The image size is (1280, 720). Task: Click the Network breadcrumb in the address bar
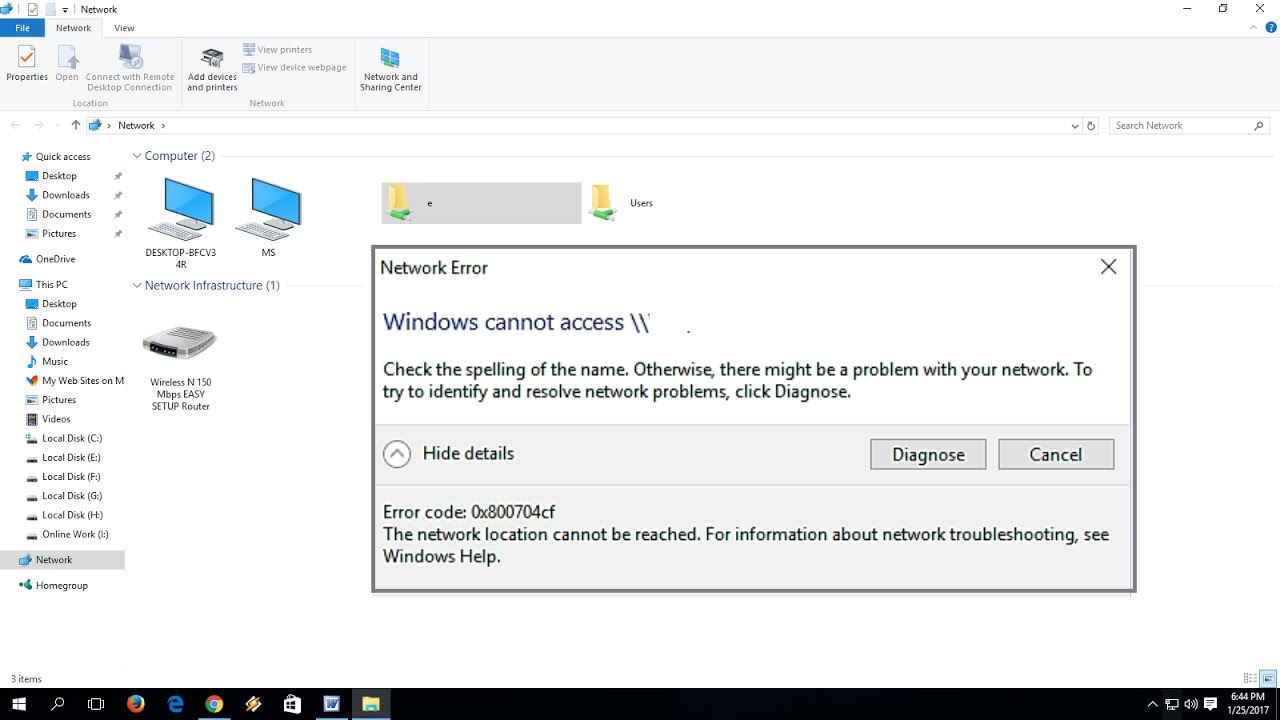pyautogui.click(x=136, y=125)
